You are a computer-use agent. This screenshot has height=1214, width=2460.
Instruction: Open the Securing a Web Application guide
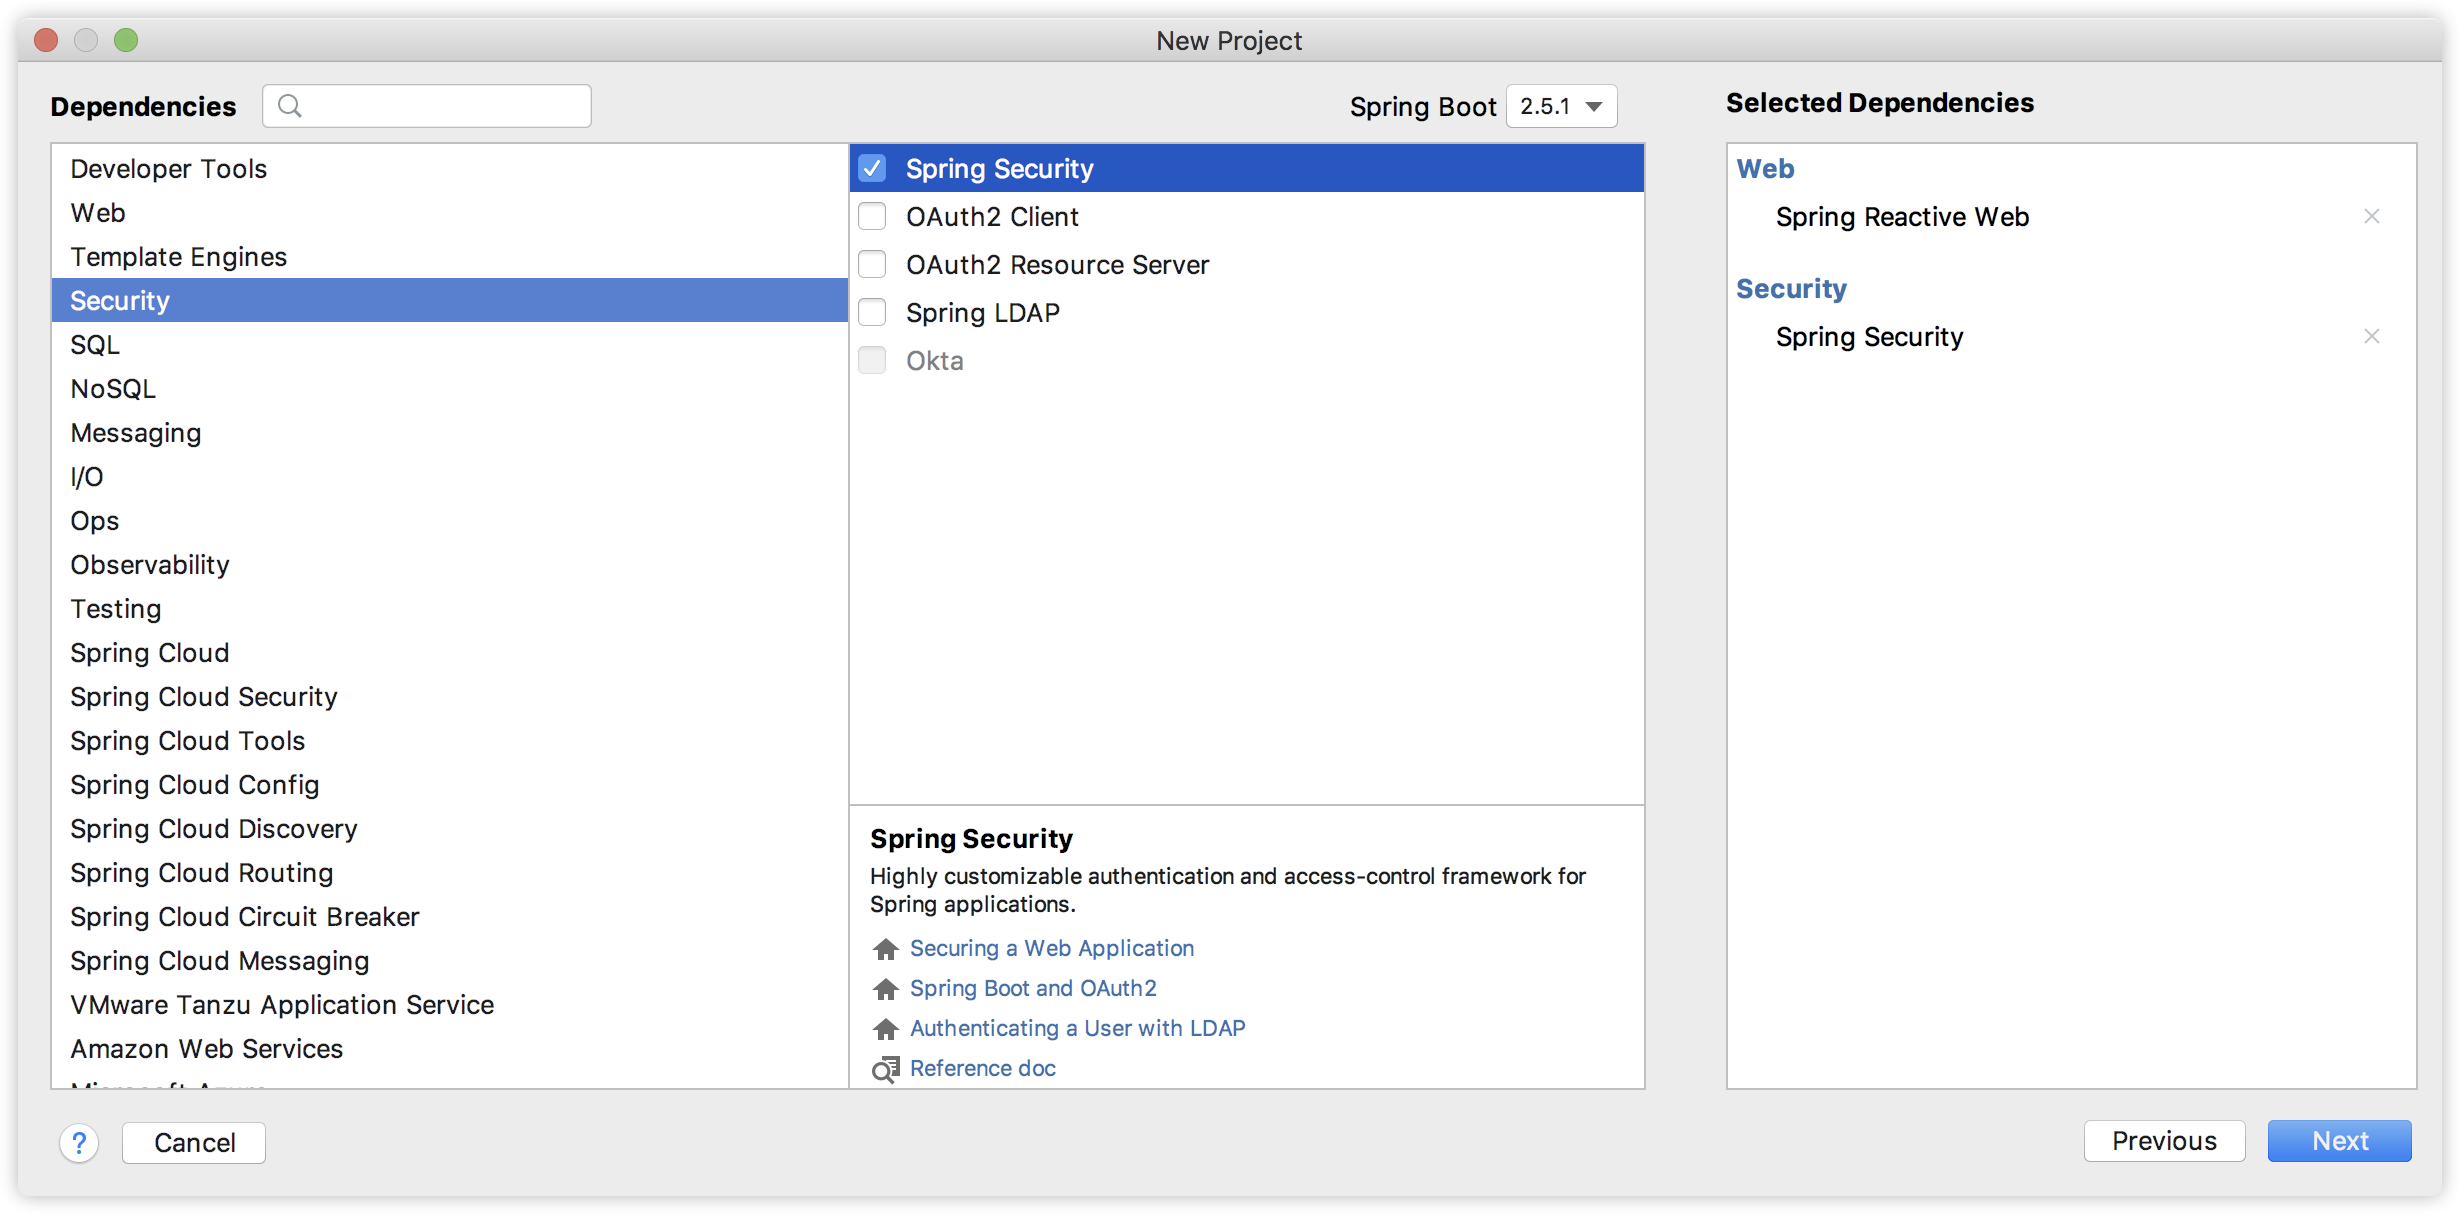click(1051, 948)
